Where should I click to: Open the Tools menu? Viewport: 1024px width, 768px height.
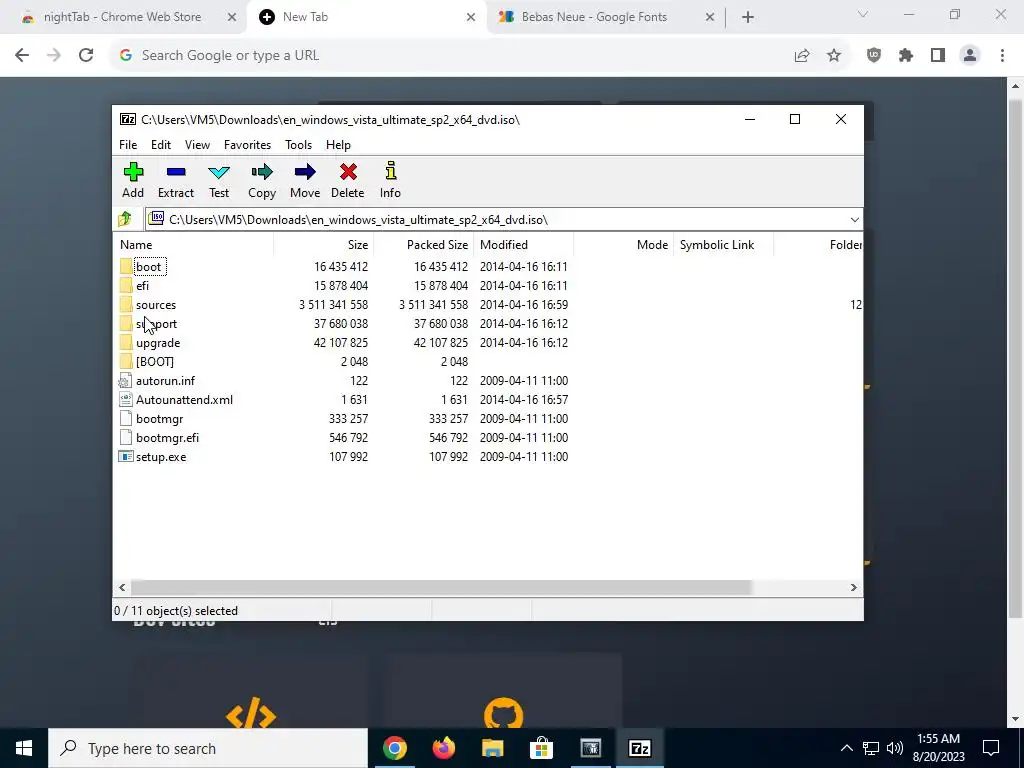tap(298, 145)
